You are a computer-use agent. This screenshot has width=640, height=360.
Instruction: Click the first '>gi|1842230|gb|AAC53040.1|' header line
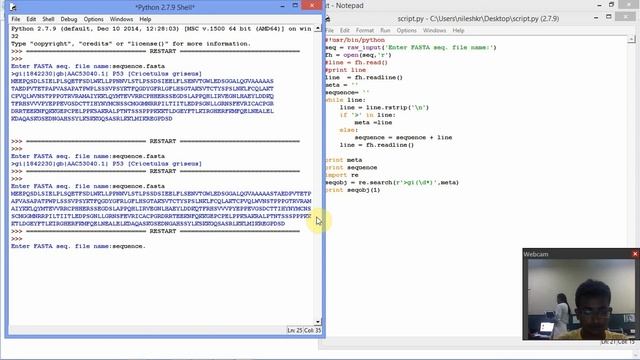click(106, 74)
